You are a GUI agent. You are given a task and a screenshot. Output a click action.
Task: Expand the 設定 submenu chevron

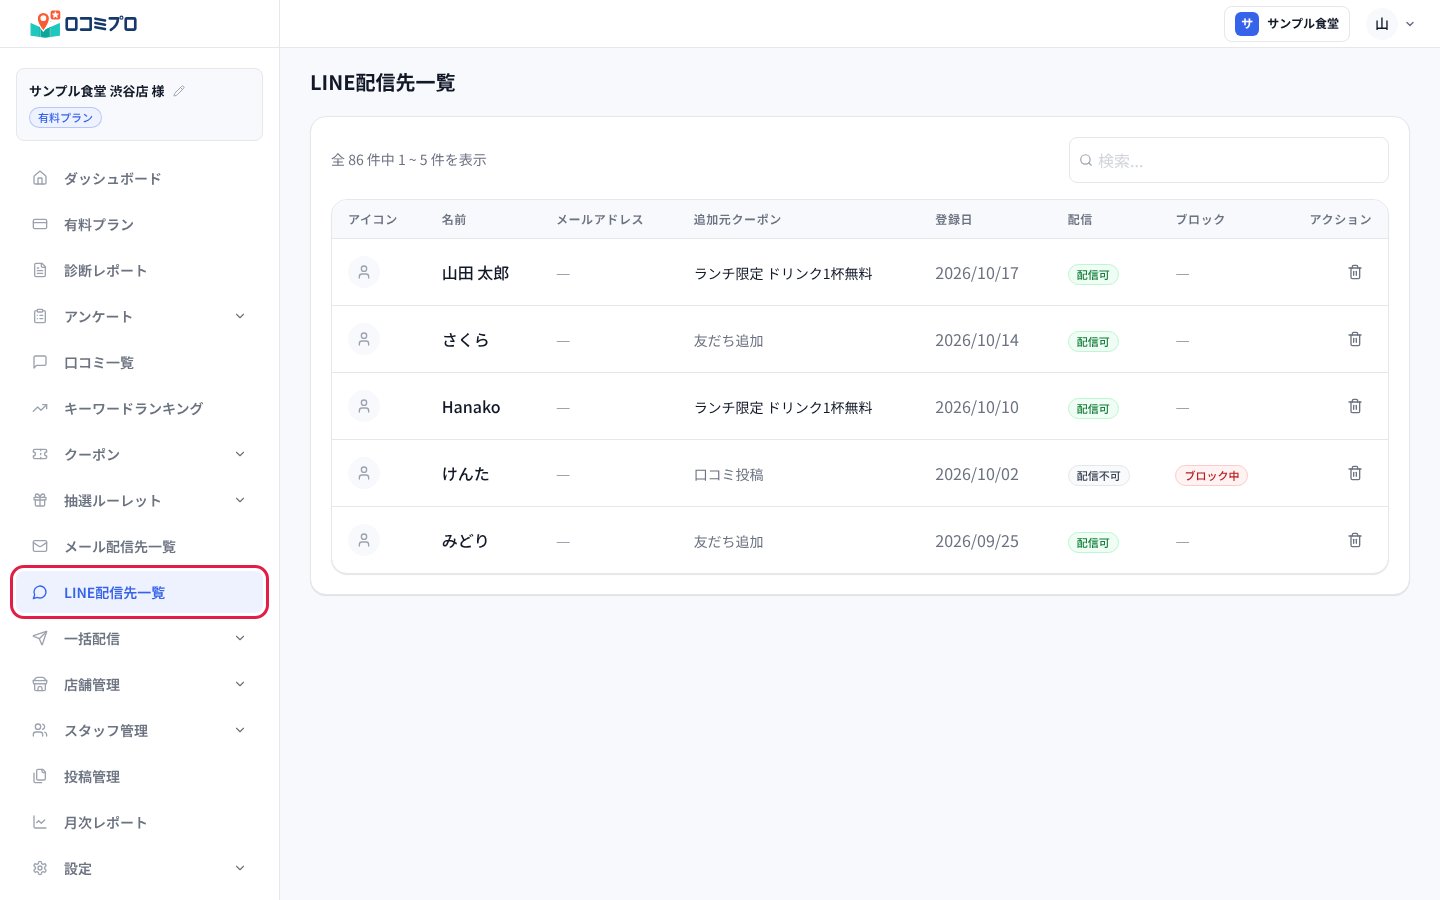[x=240, y=868]
